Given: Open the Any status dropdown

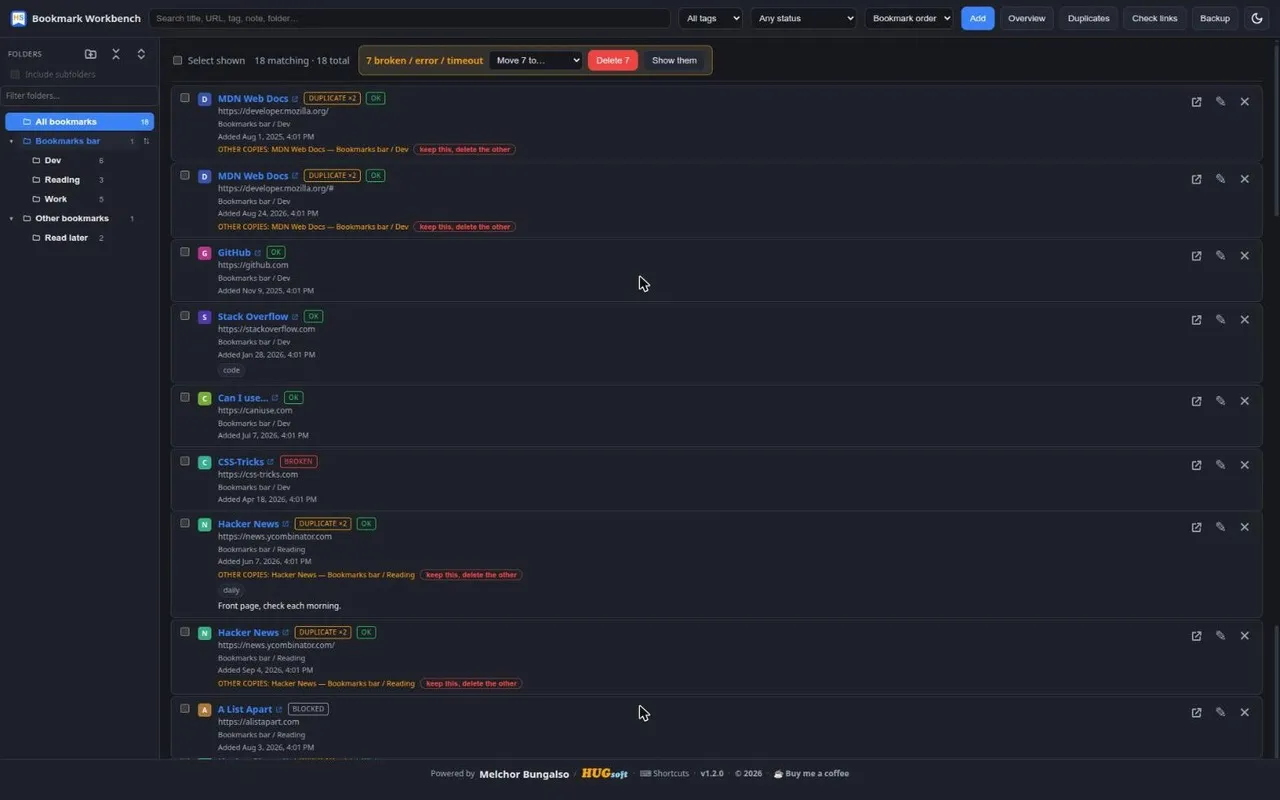Looking at the screenshot, I should [x=804, y=18].
